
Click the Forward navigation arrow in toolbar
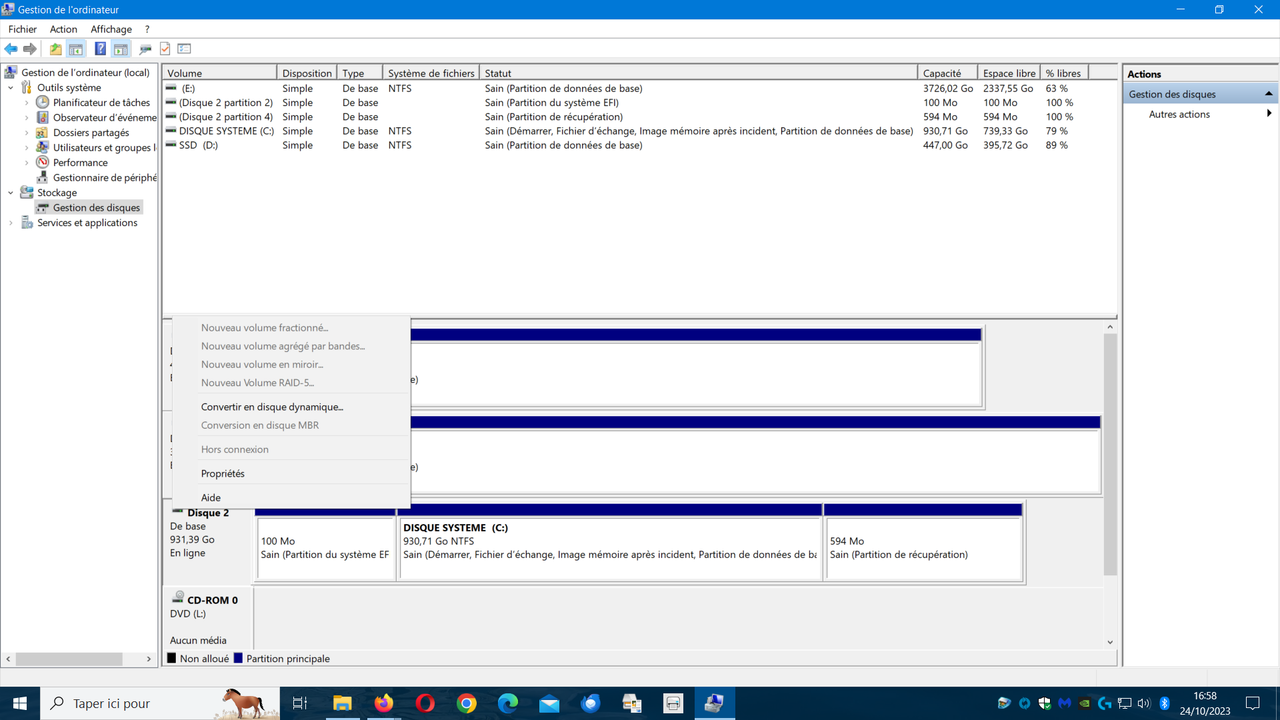pos(28,48)
